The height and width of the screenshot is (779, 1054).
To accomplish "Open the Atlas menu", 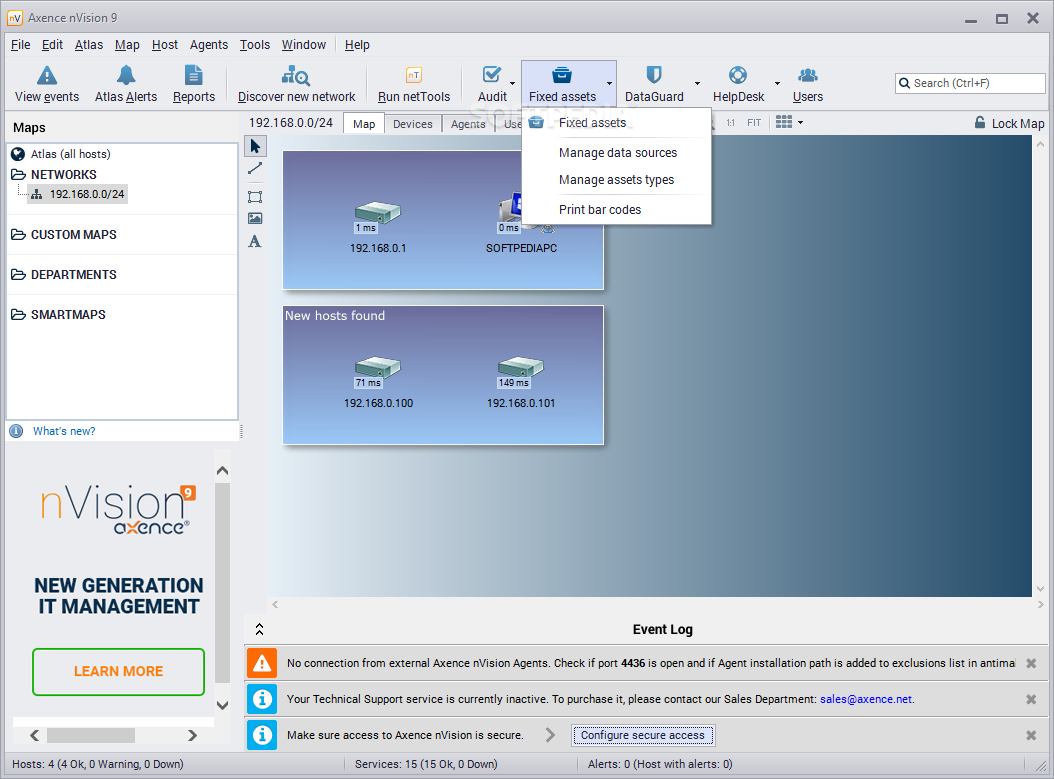I will click(x=89, y=45).
